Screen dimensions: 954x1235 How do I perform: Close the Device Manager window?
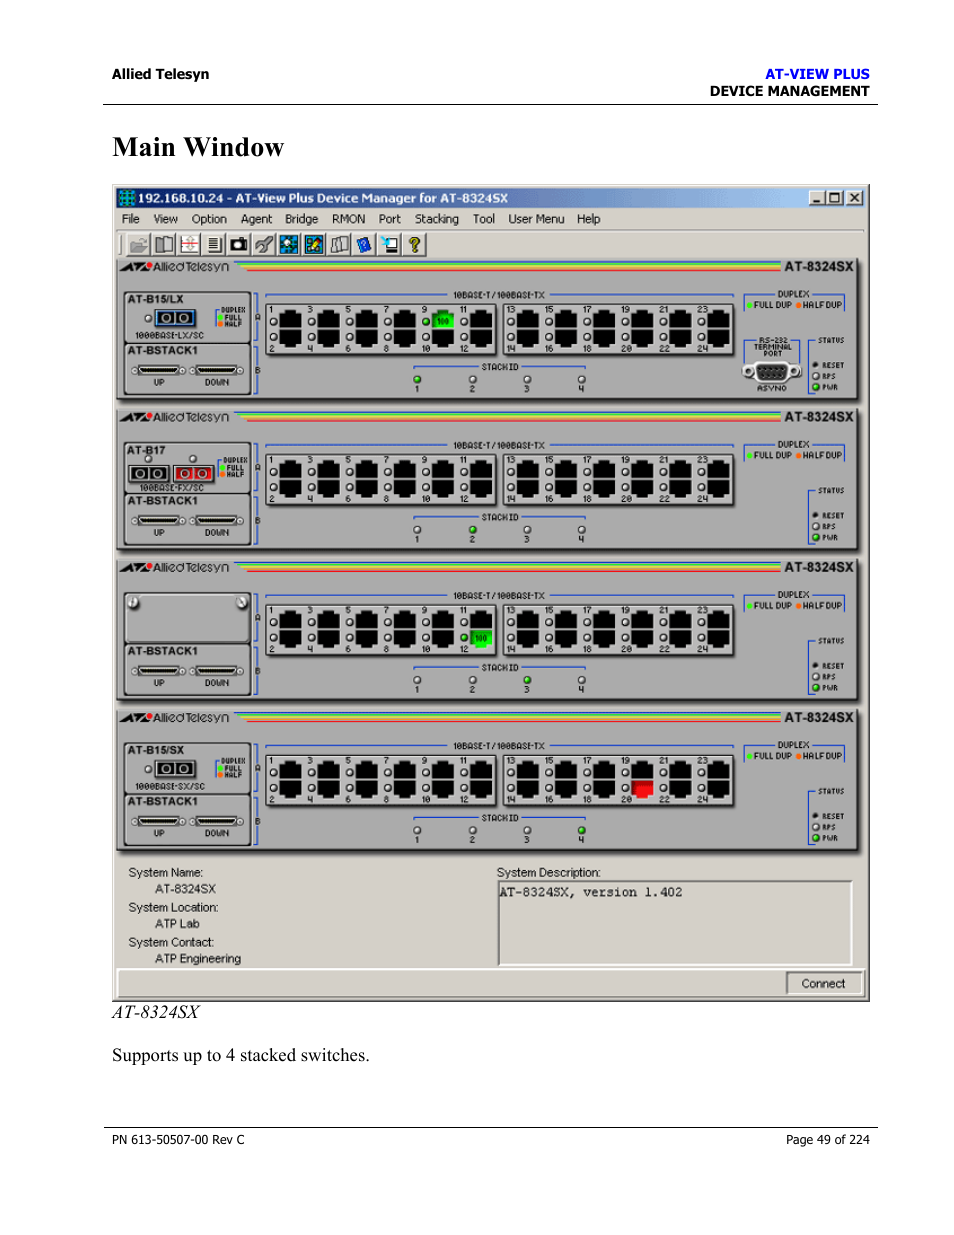point(855,198)
